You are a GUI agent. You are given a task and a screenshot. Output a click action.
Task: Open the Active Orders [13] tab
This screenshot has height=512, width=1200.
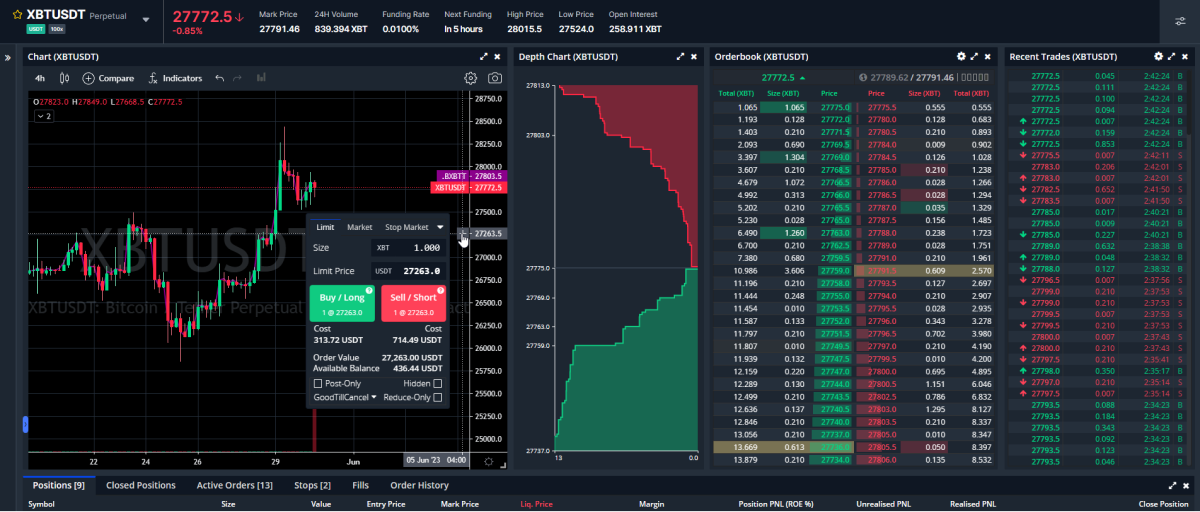pyautogui.click(x=234, y=485)
